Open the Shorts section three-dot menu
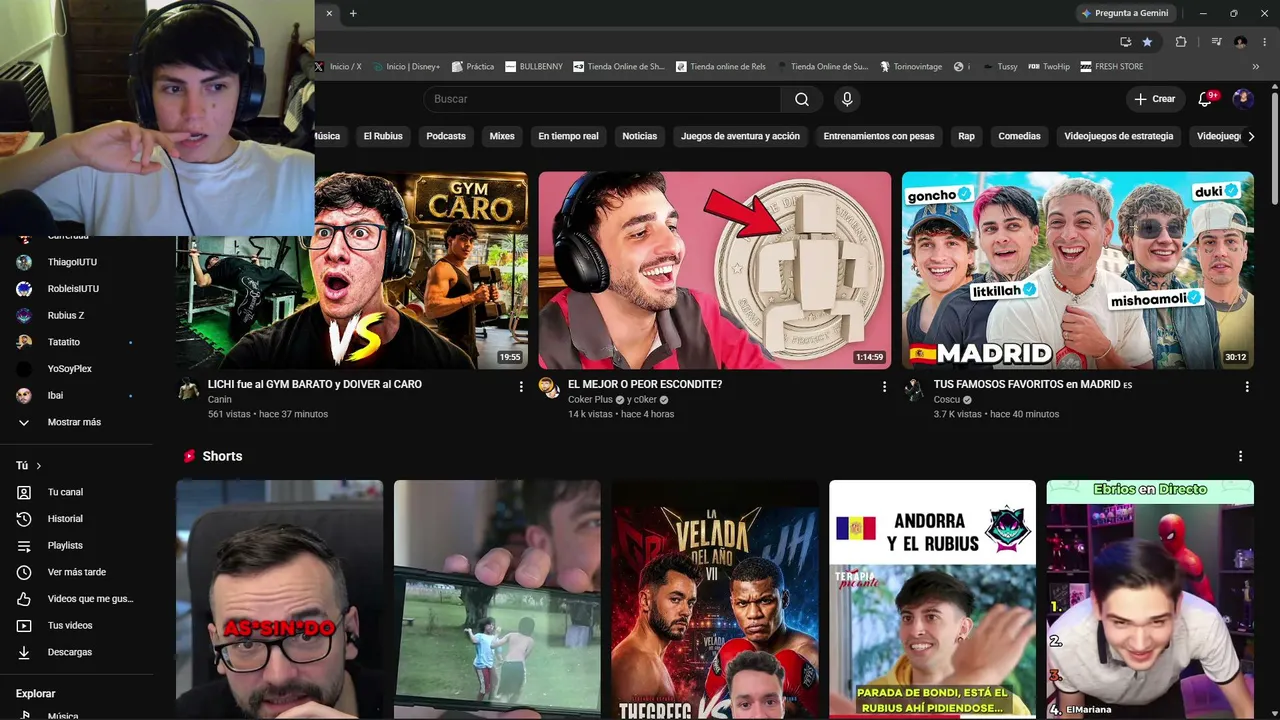Screen dimensions: 1280x720 point(1241,456)
